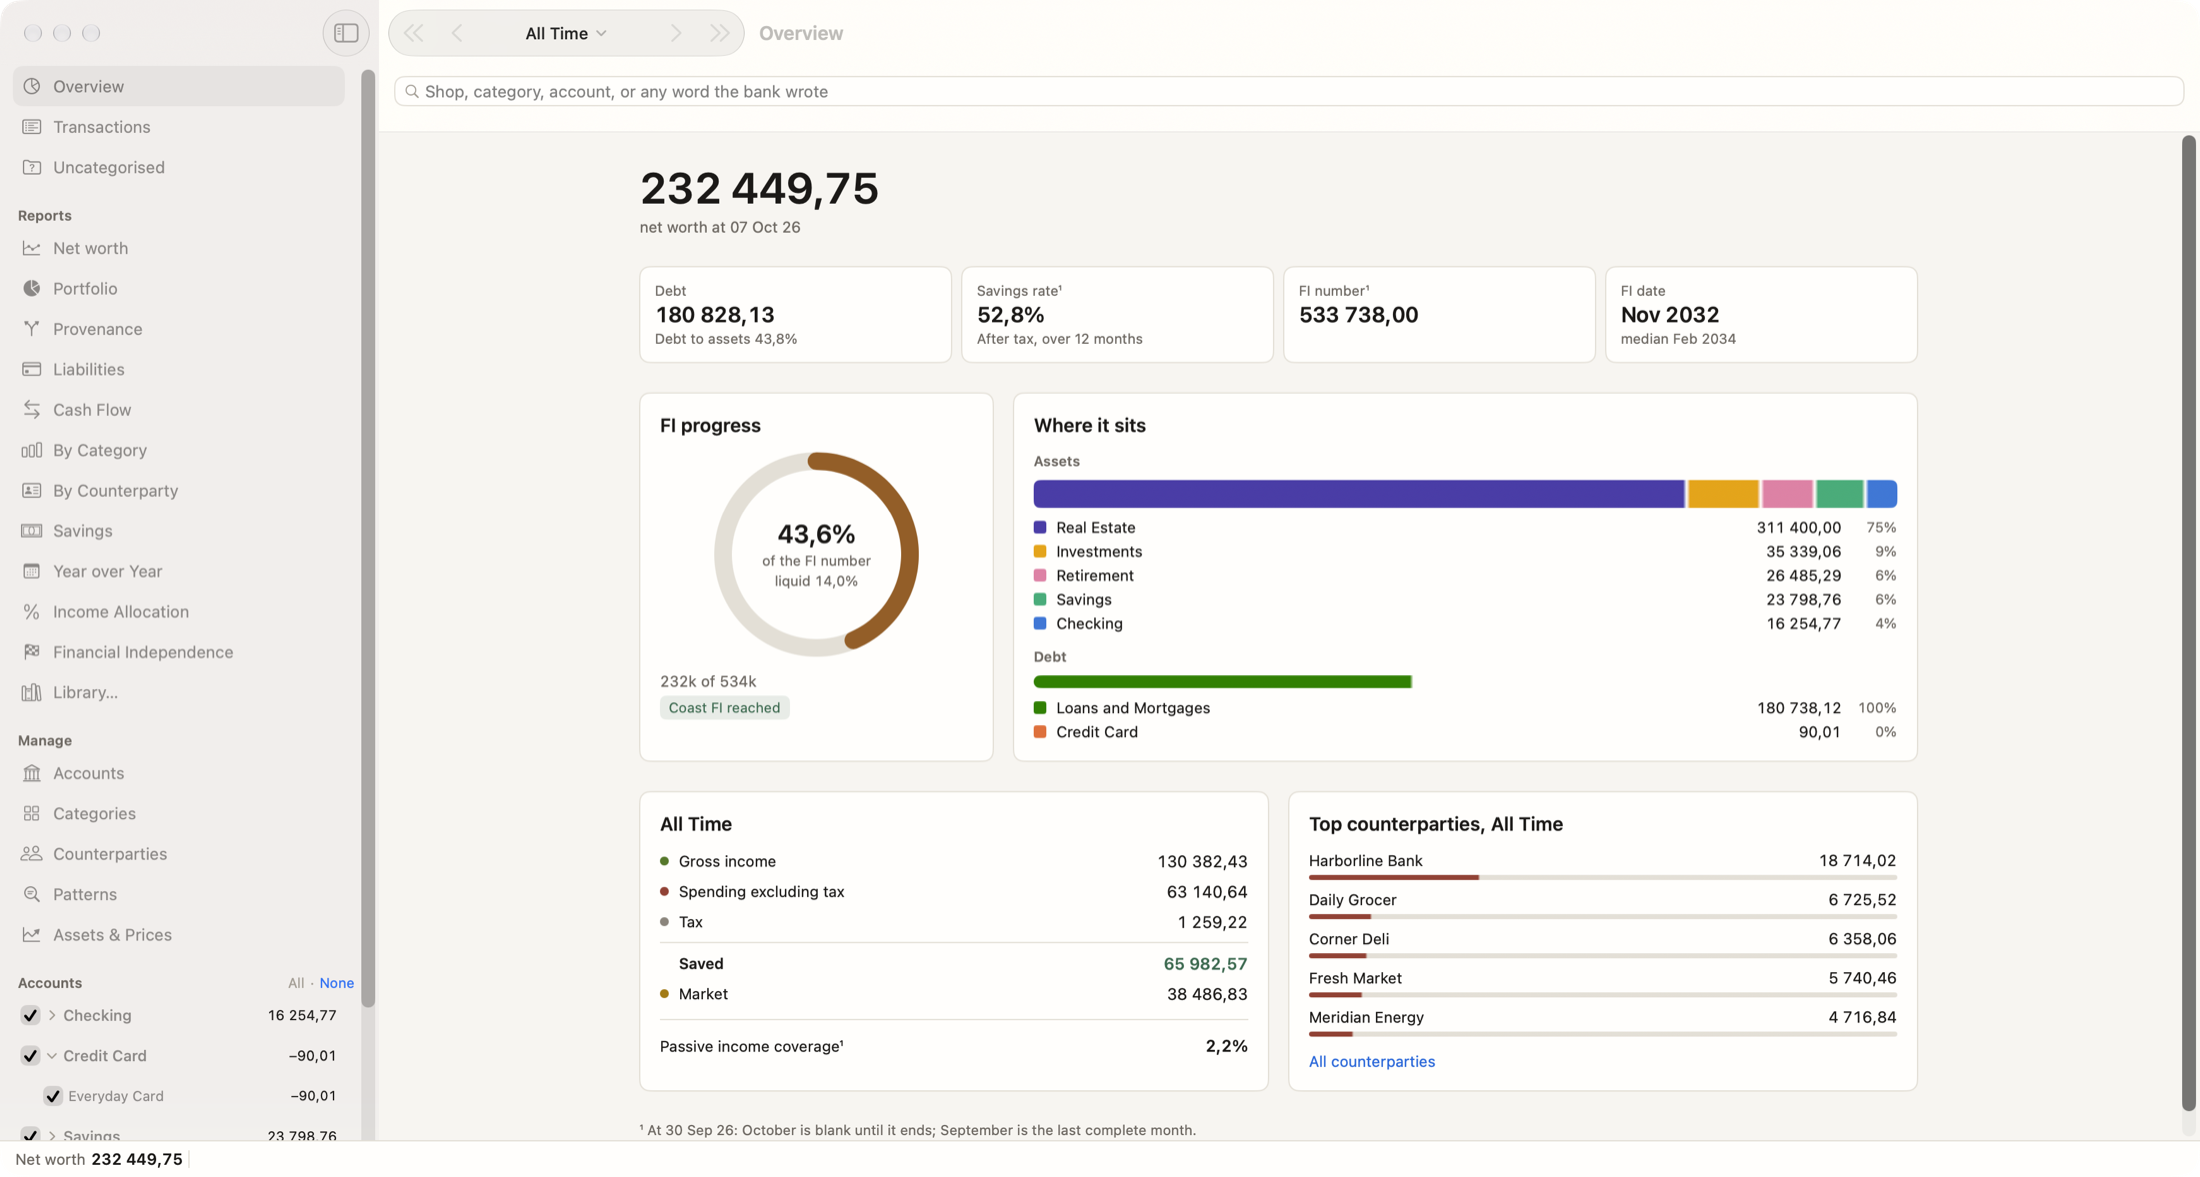2200x1177 pixels.
Task: Click the Cash Flow arrows icon
Action: tap(32, 410)
